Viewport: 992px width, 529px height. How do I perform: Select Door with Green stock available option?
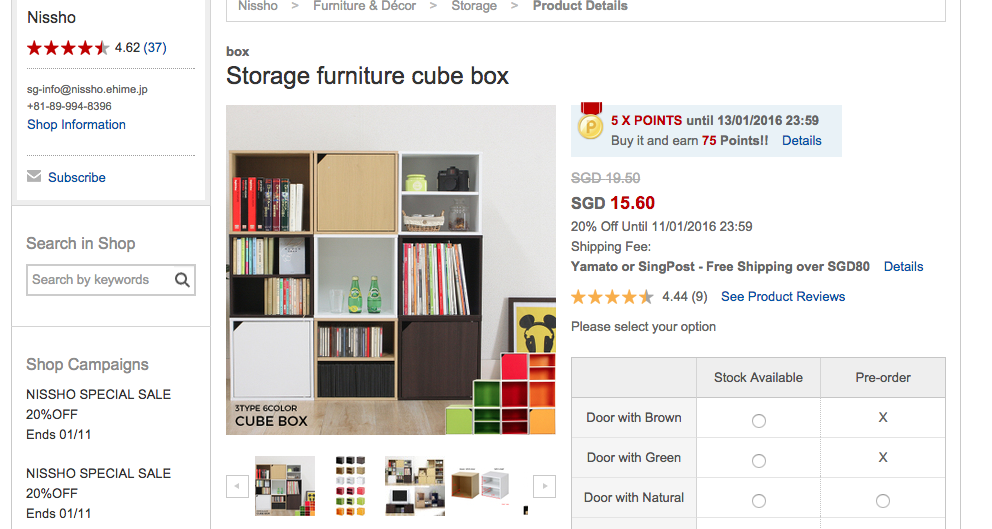coord(759,460)
